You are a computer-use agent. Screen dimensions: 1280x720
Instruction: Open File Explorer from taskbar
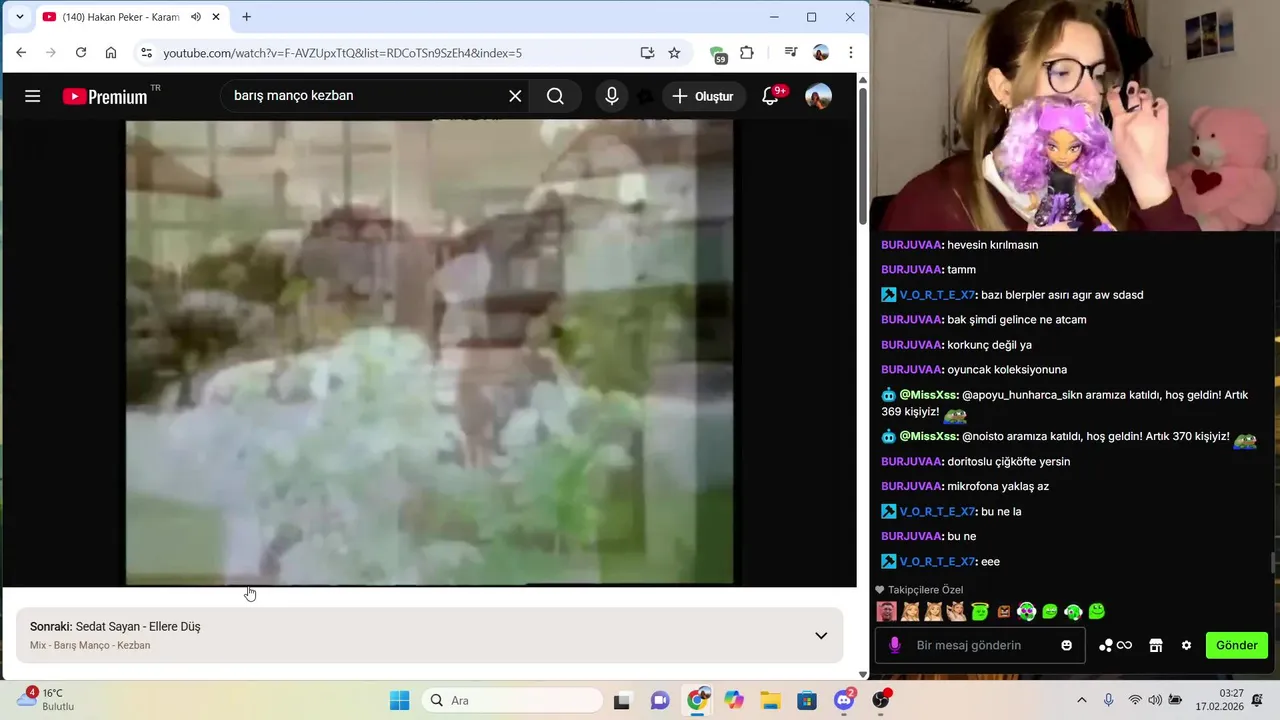coord(770,700)
